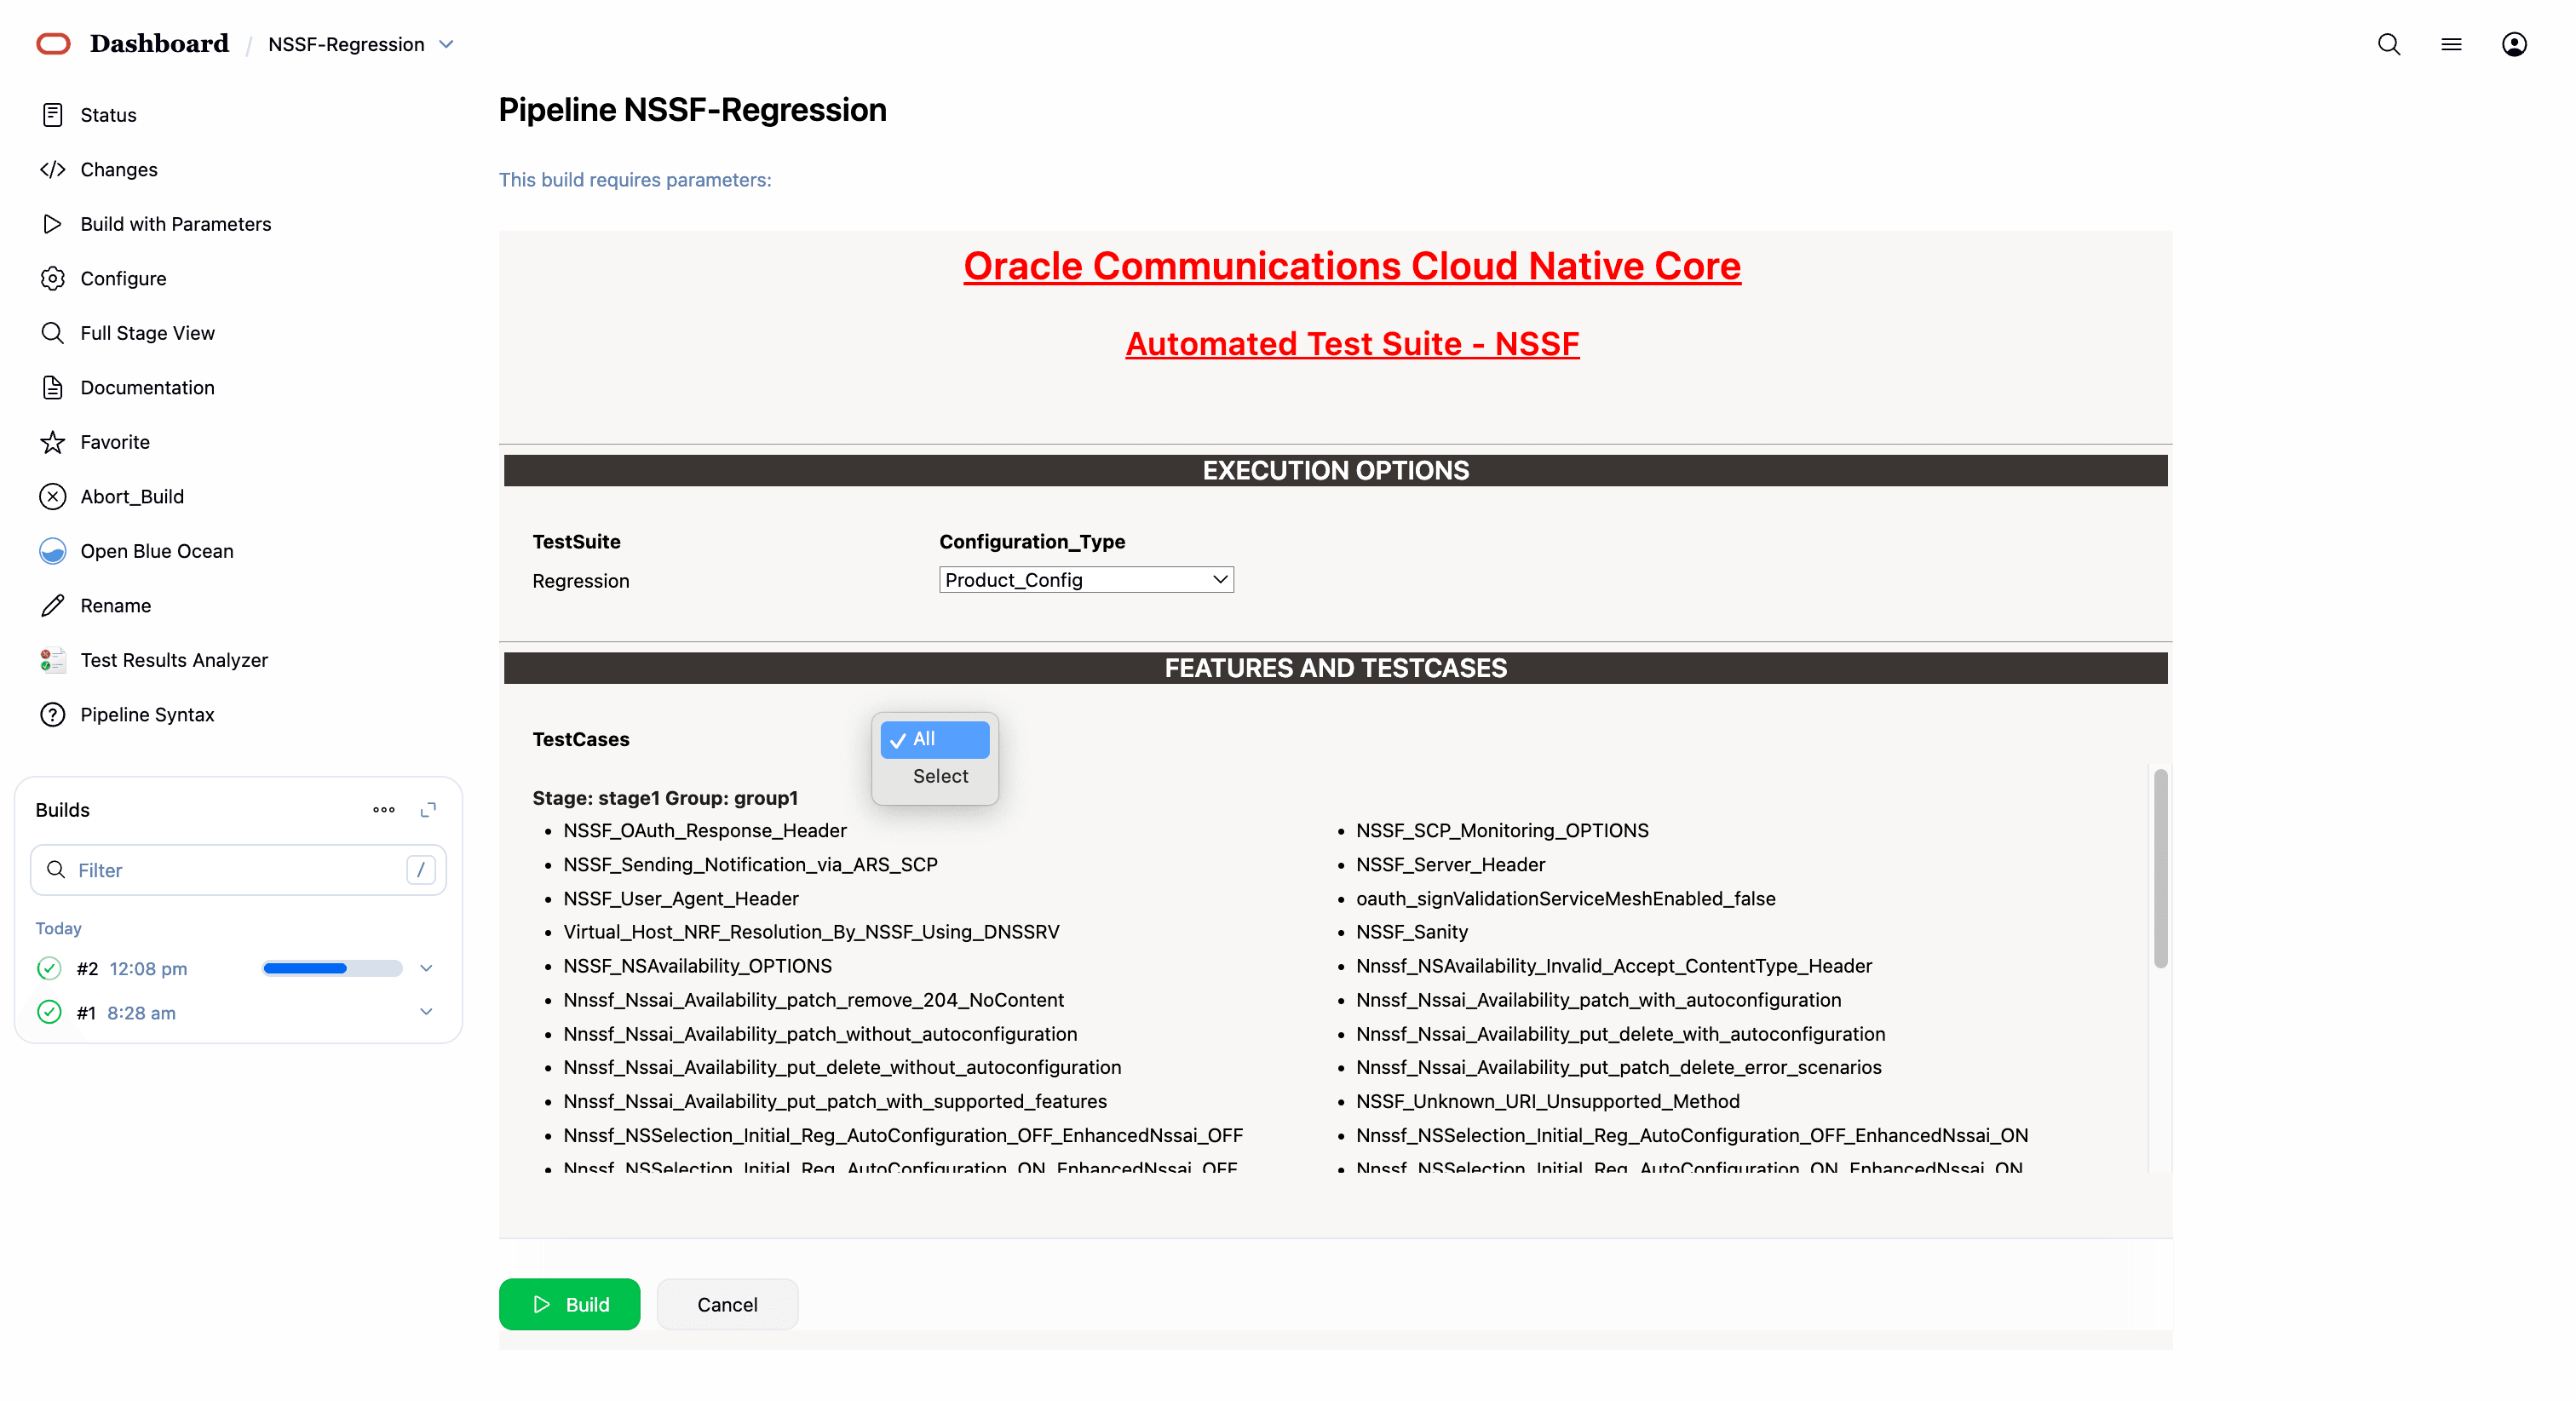Viewport: 2576px width, 1401px height.
Task: Click the Filter builds input field
Action: point(238,870)
